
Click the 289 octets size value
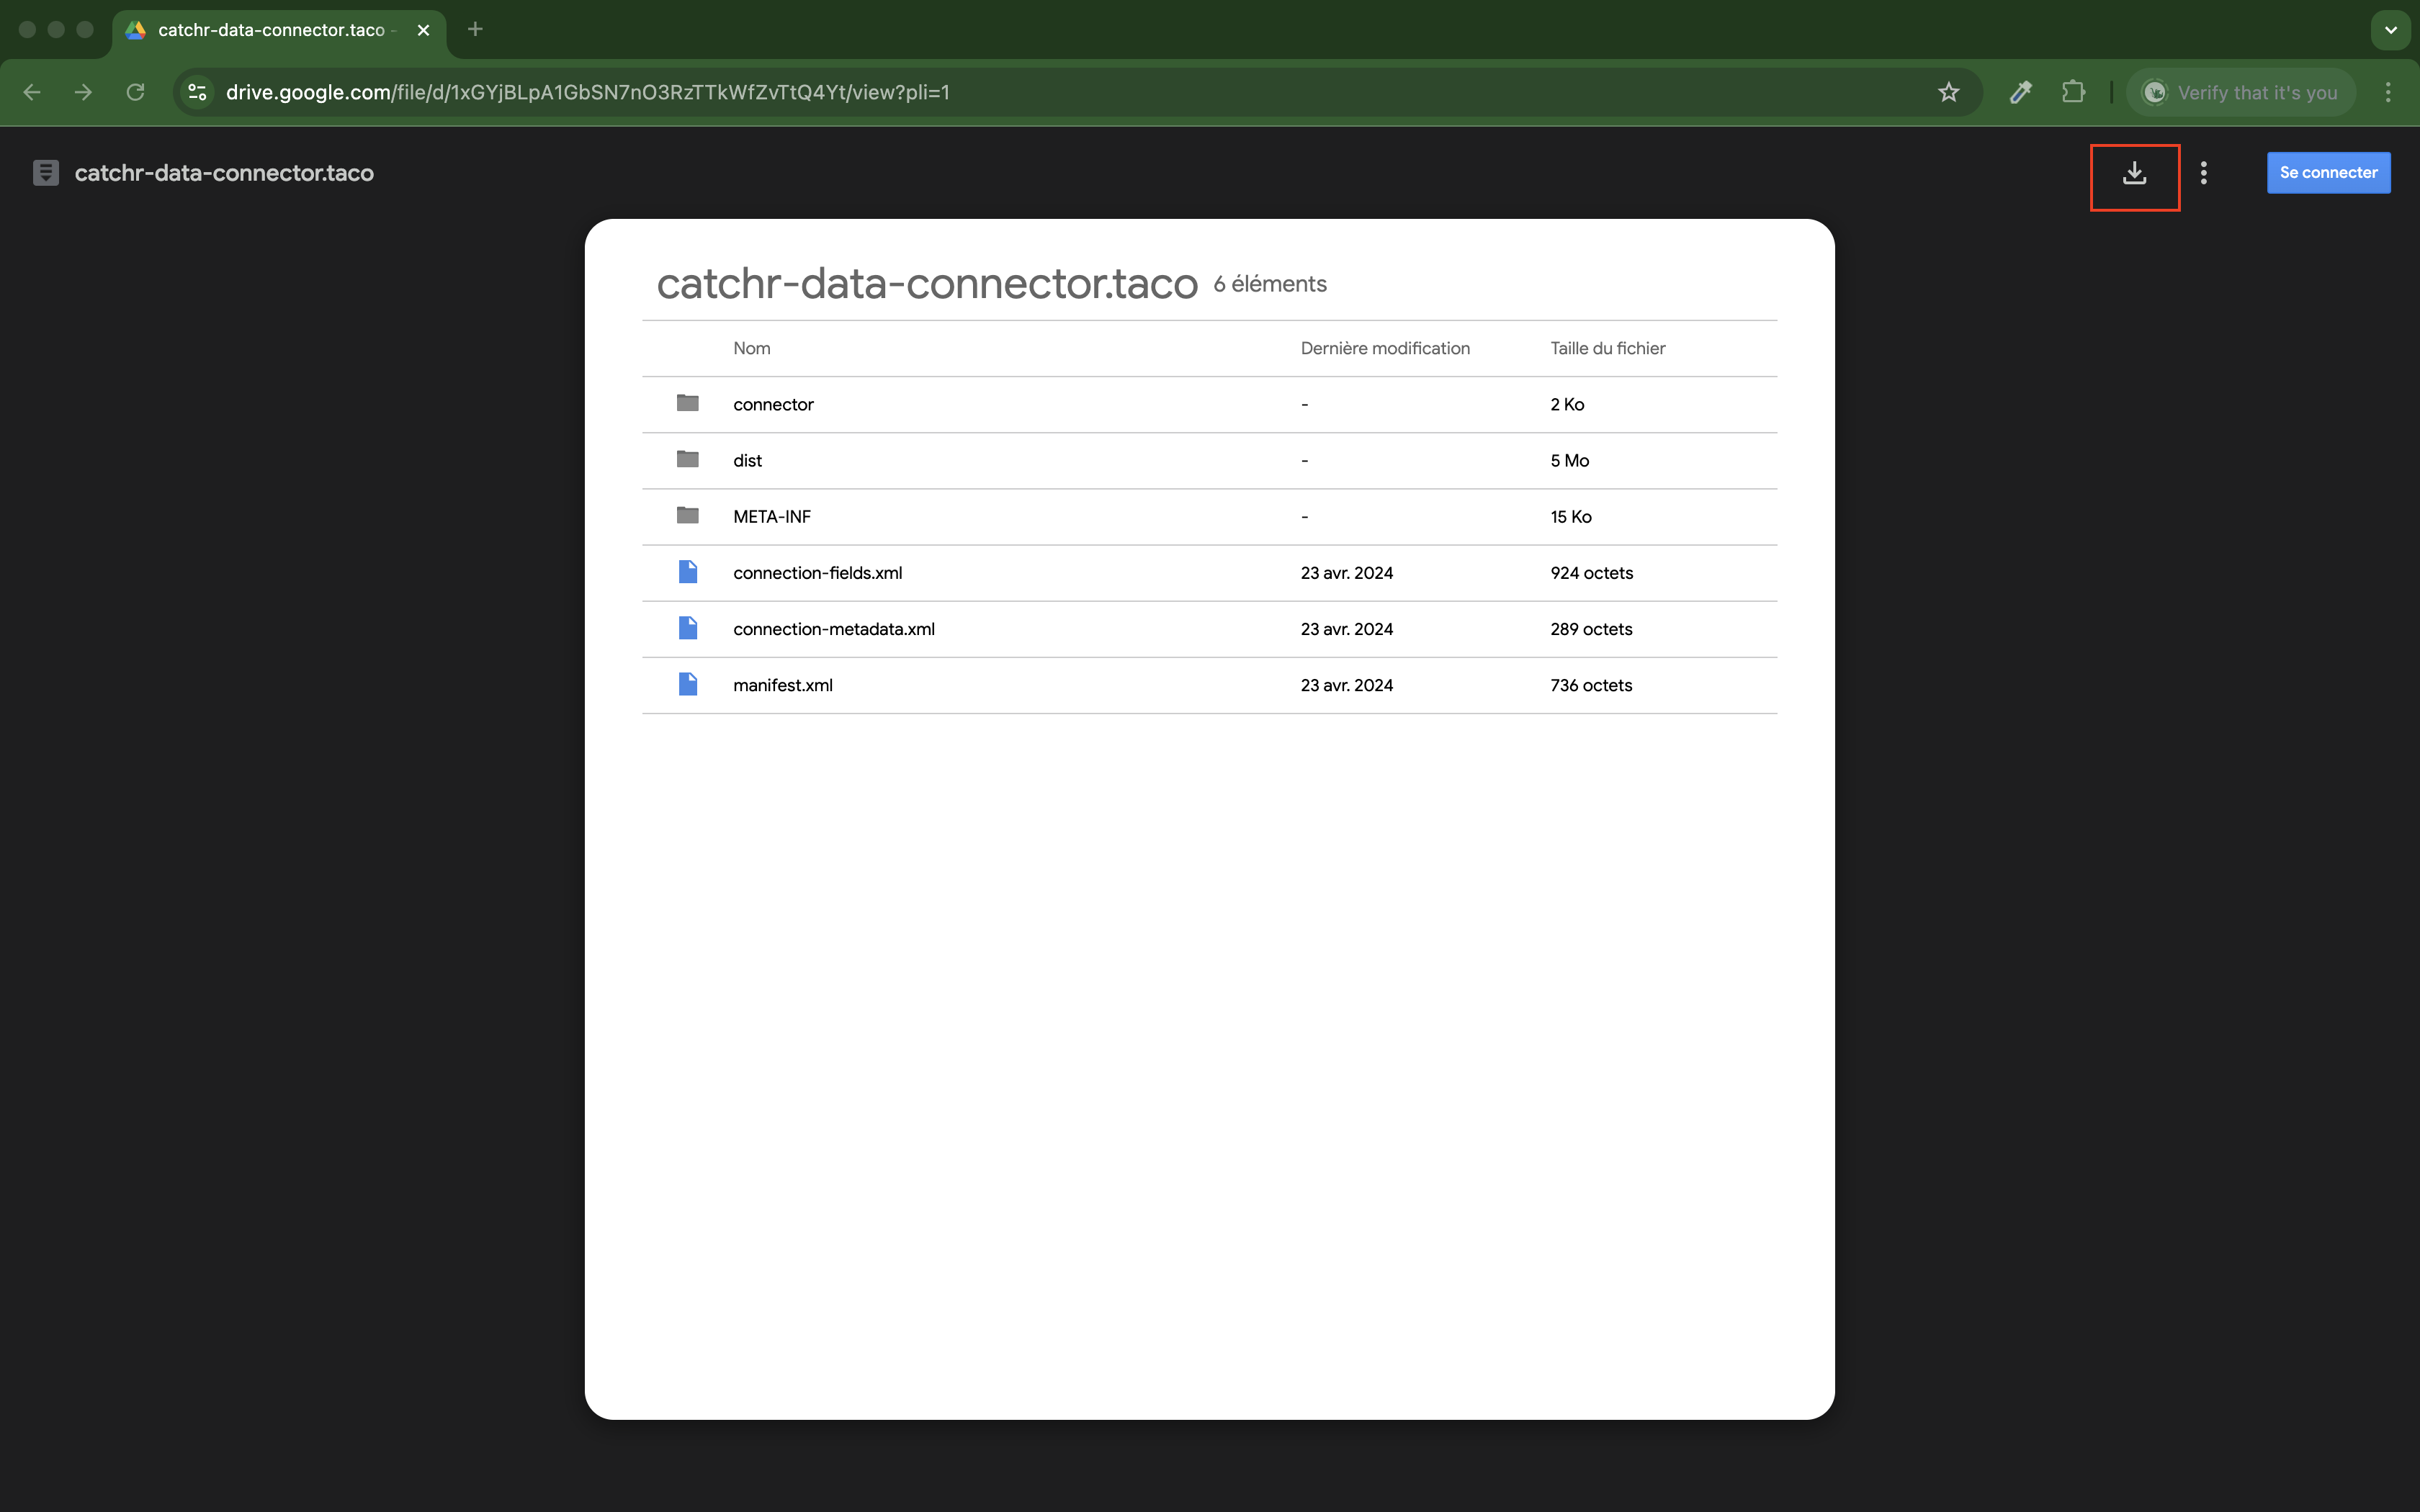(1591, 629)
